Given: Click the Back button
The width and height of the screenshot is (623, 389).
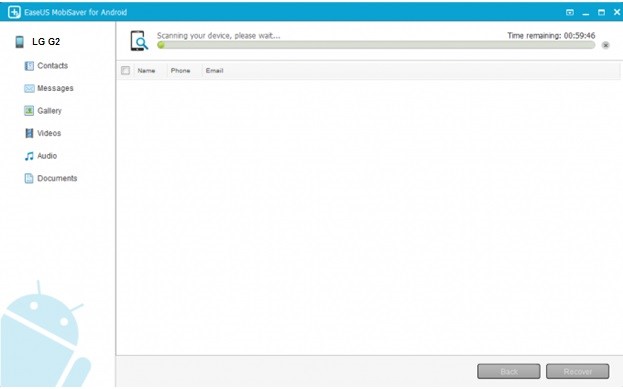Looking at the screenshot, I should [509, 372].
